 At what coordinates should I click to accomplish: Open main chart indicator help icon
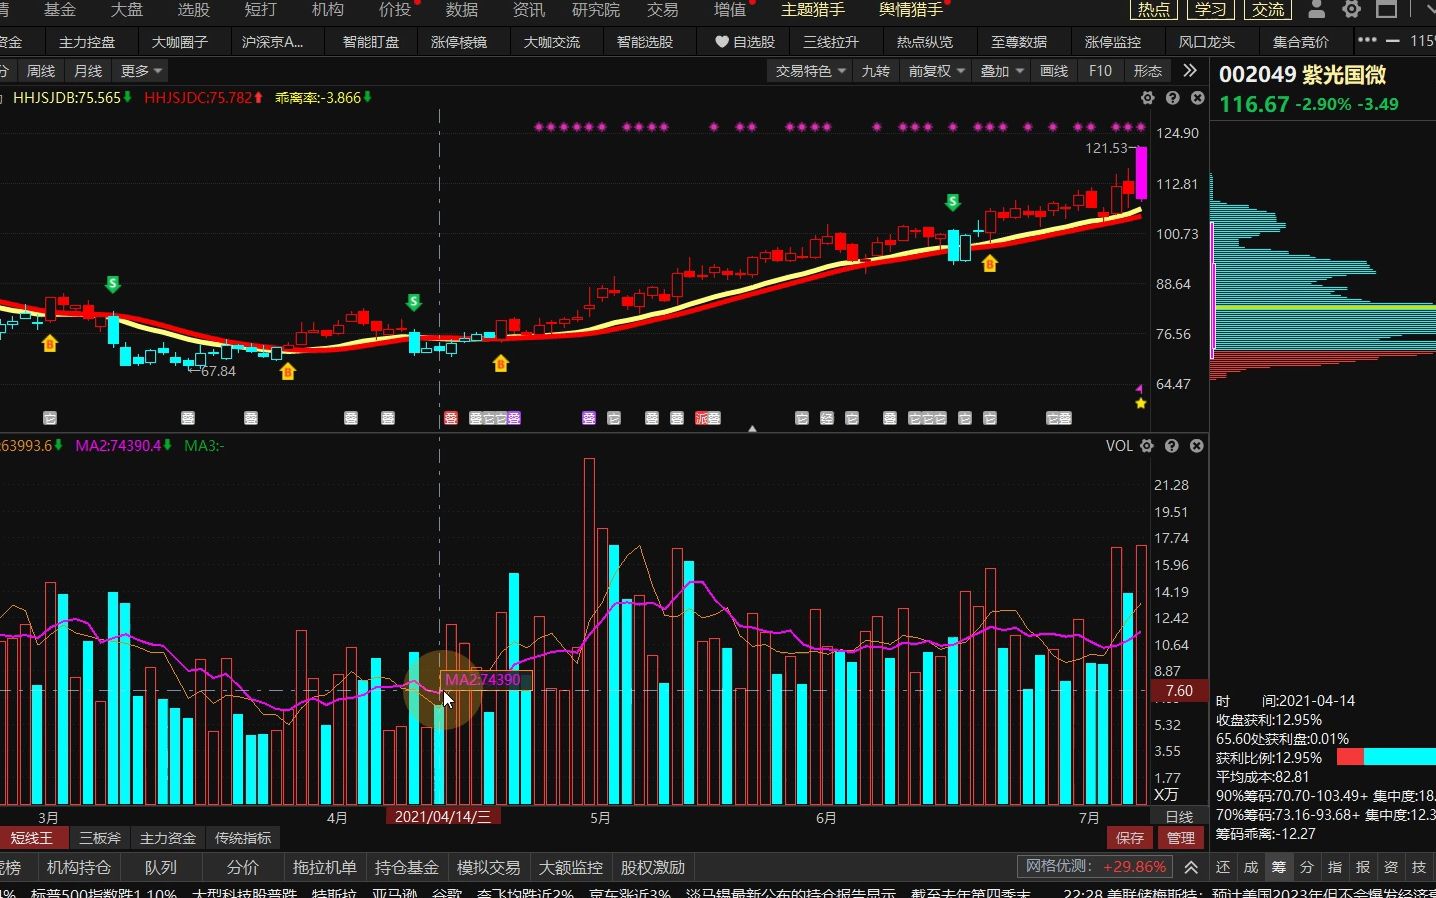pyautogui.click(x=1172, y=98)
